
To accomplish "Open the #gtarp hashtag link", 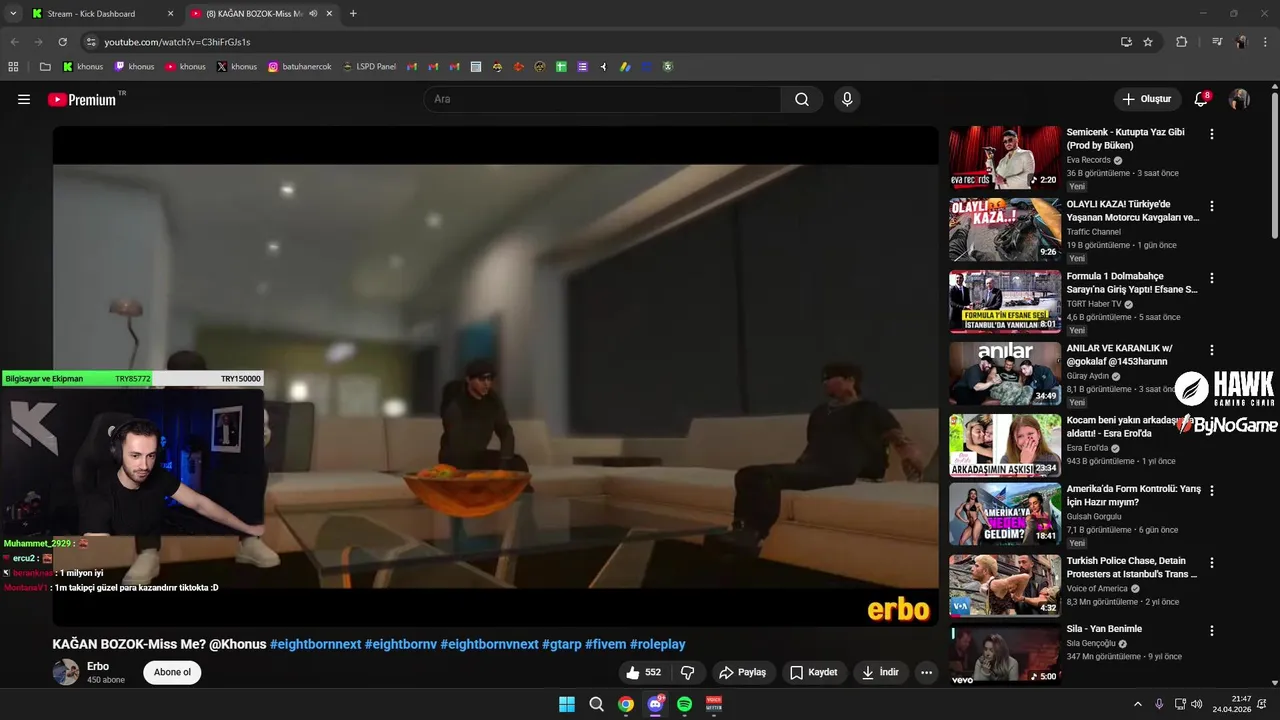I will pyautogui.click(x=562, y=644).
